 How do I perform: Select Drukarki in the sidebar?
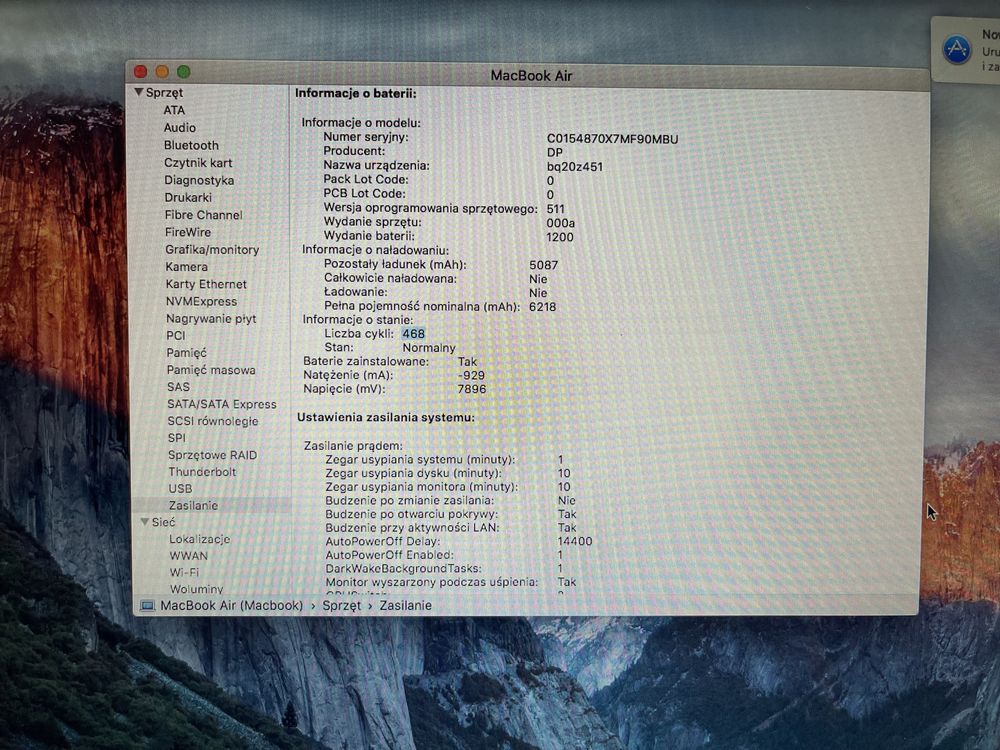(188, 198)
